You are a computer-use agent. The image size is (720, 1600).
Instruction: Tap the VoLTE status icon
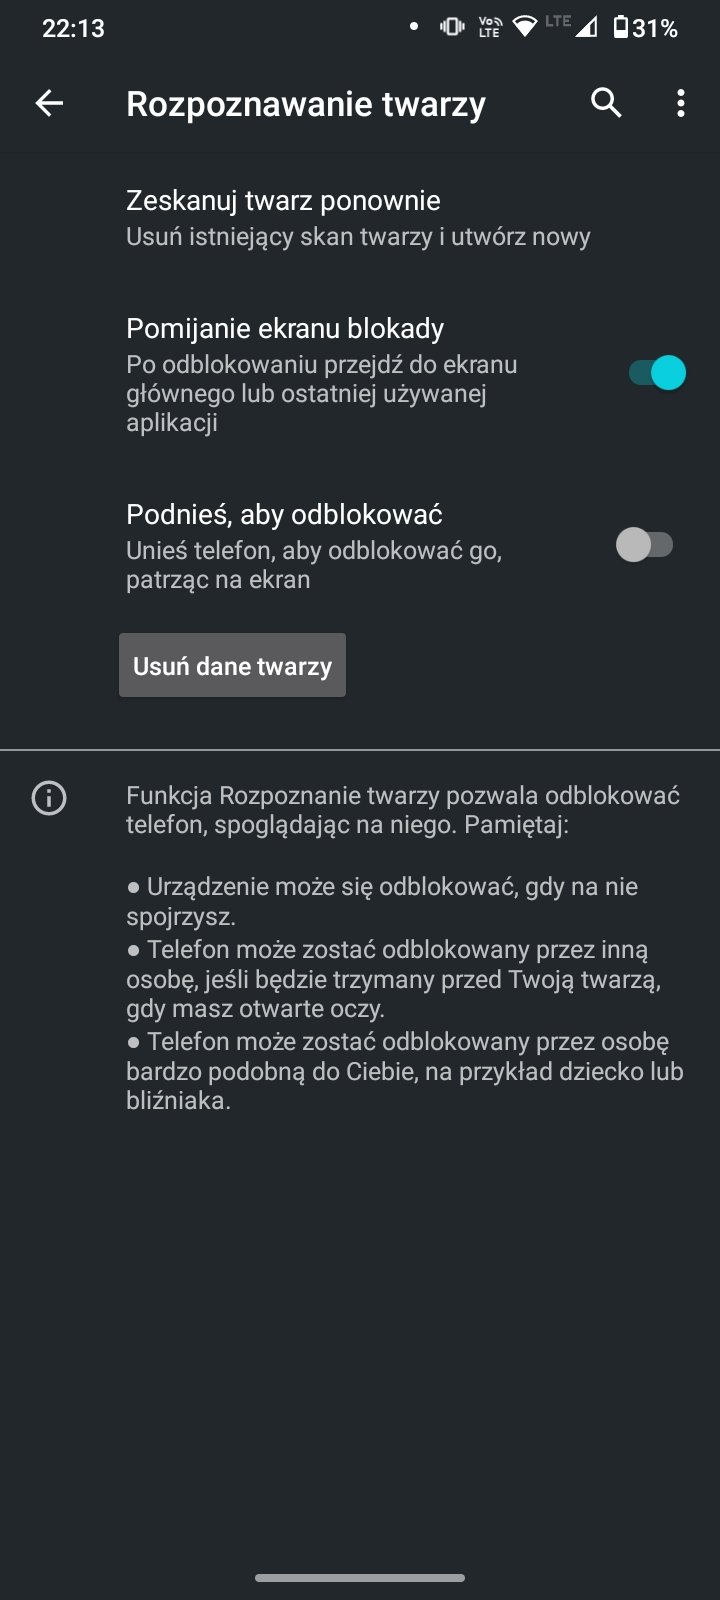(x=489, y=27)
